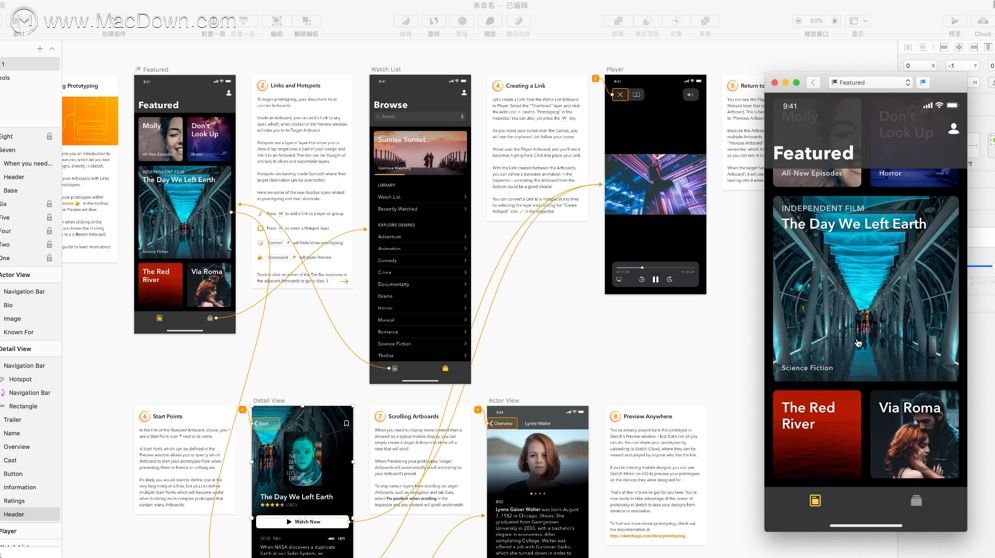Open the Cloud upload icon in toolbar

point(983,21)
